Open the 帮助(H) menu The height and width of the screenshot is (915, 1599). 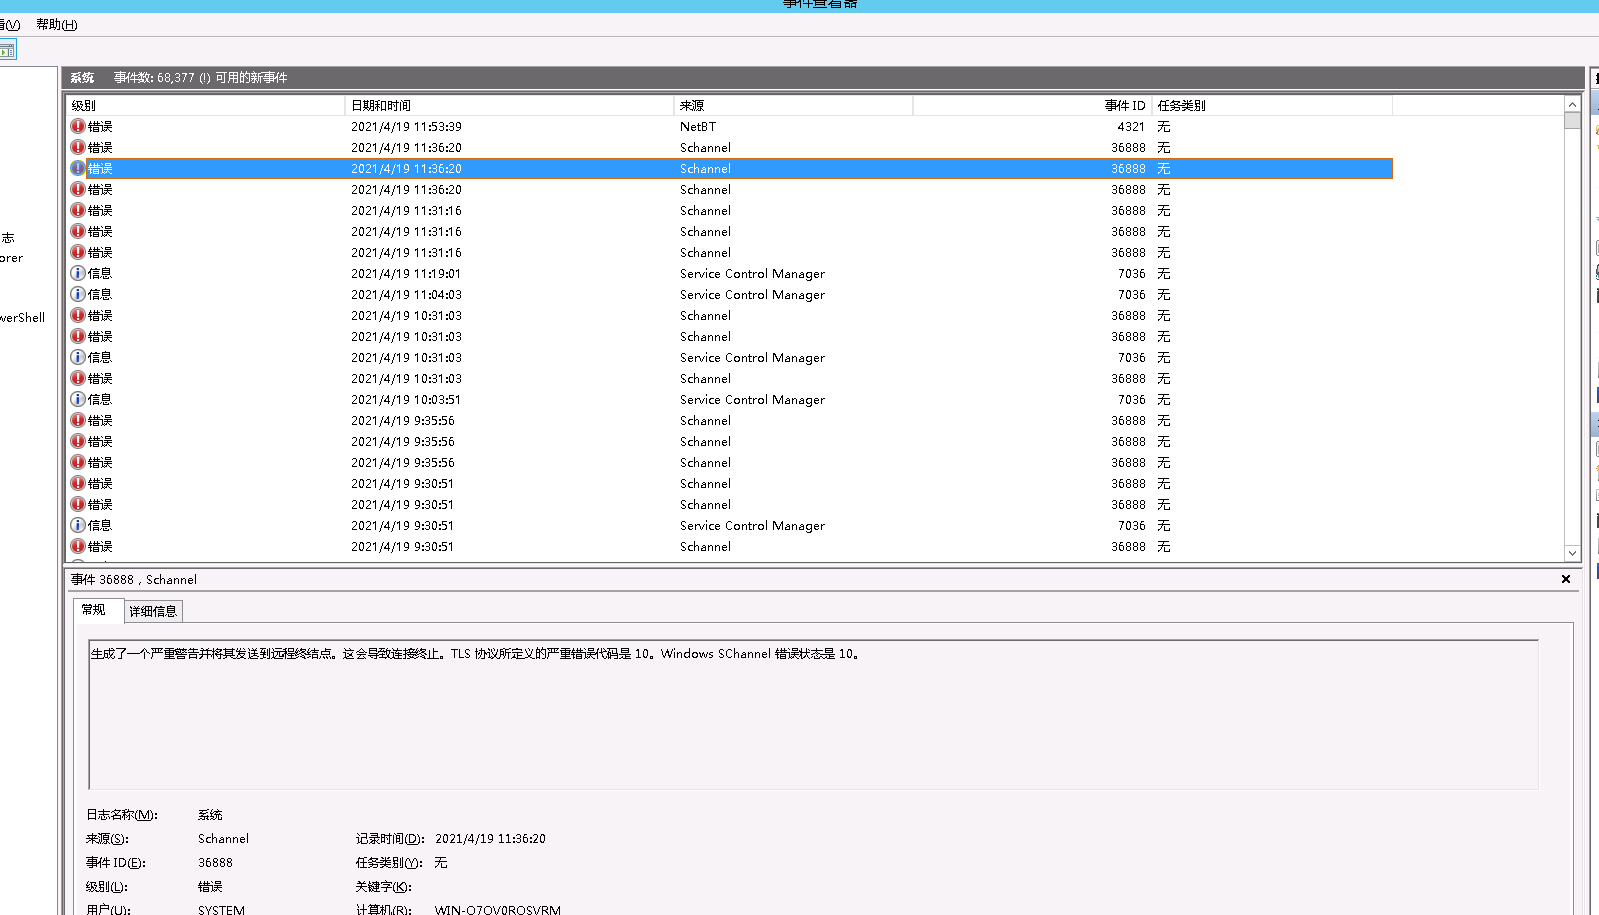pos(56,24)
